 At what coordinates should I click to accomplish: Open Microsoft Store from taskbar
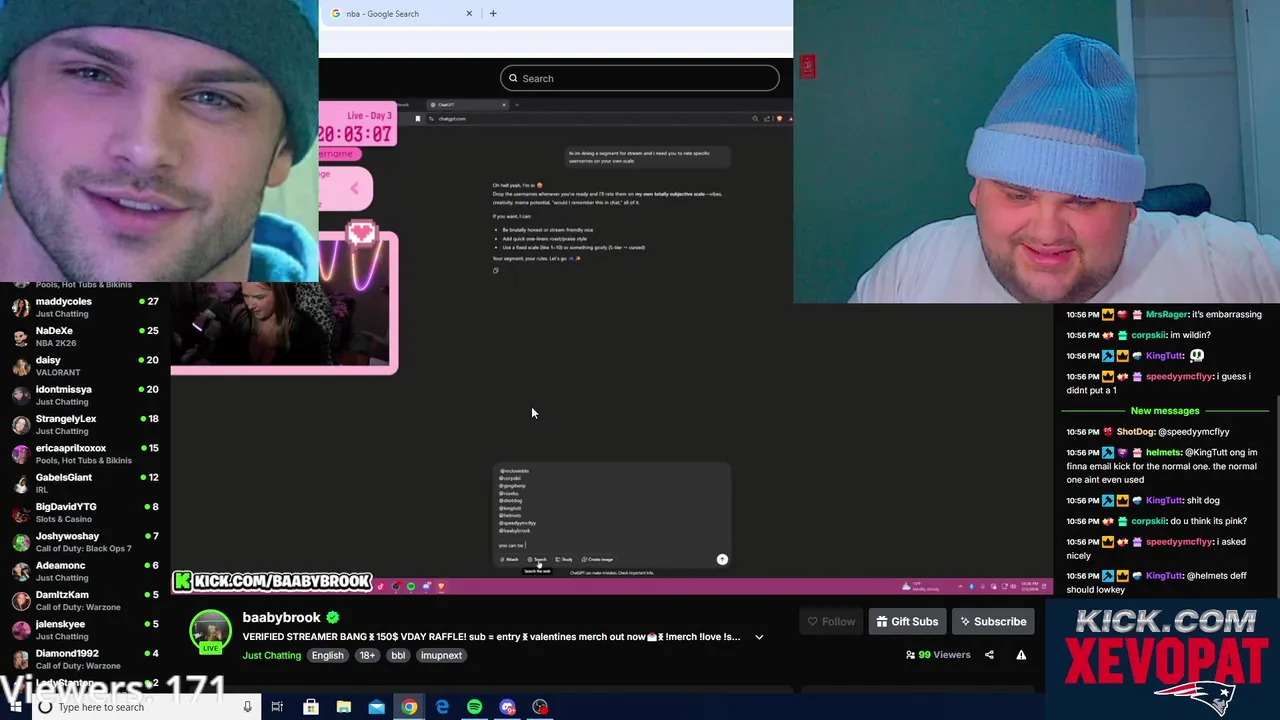tap(310, 707)
